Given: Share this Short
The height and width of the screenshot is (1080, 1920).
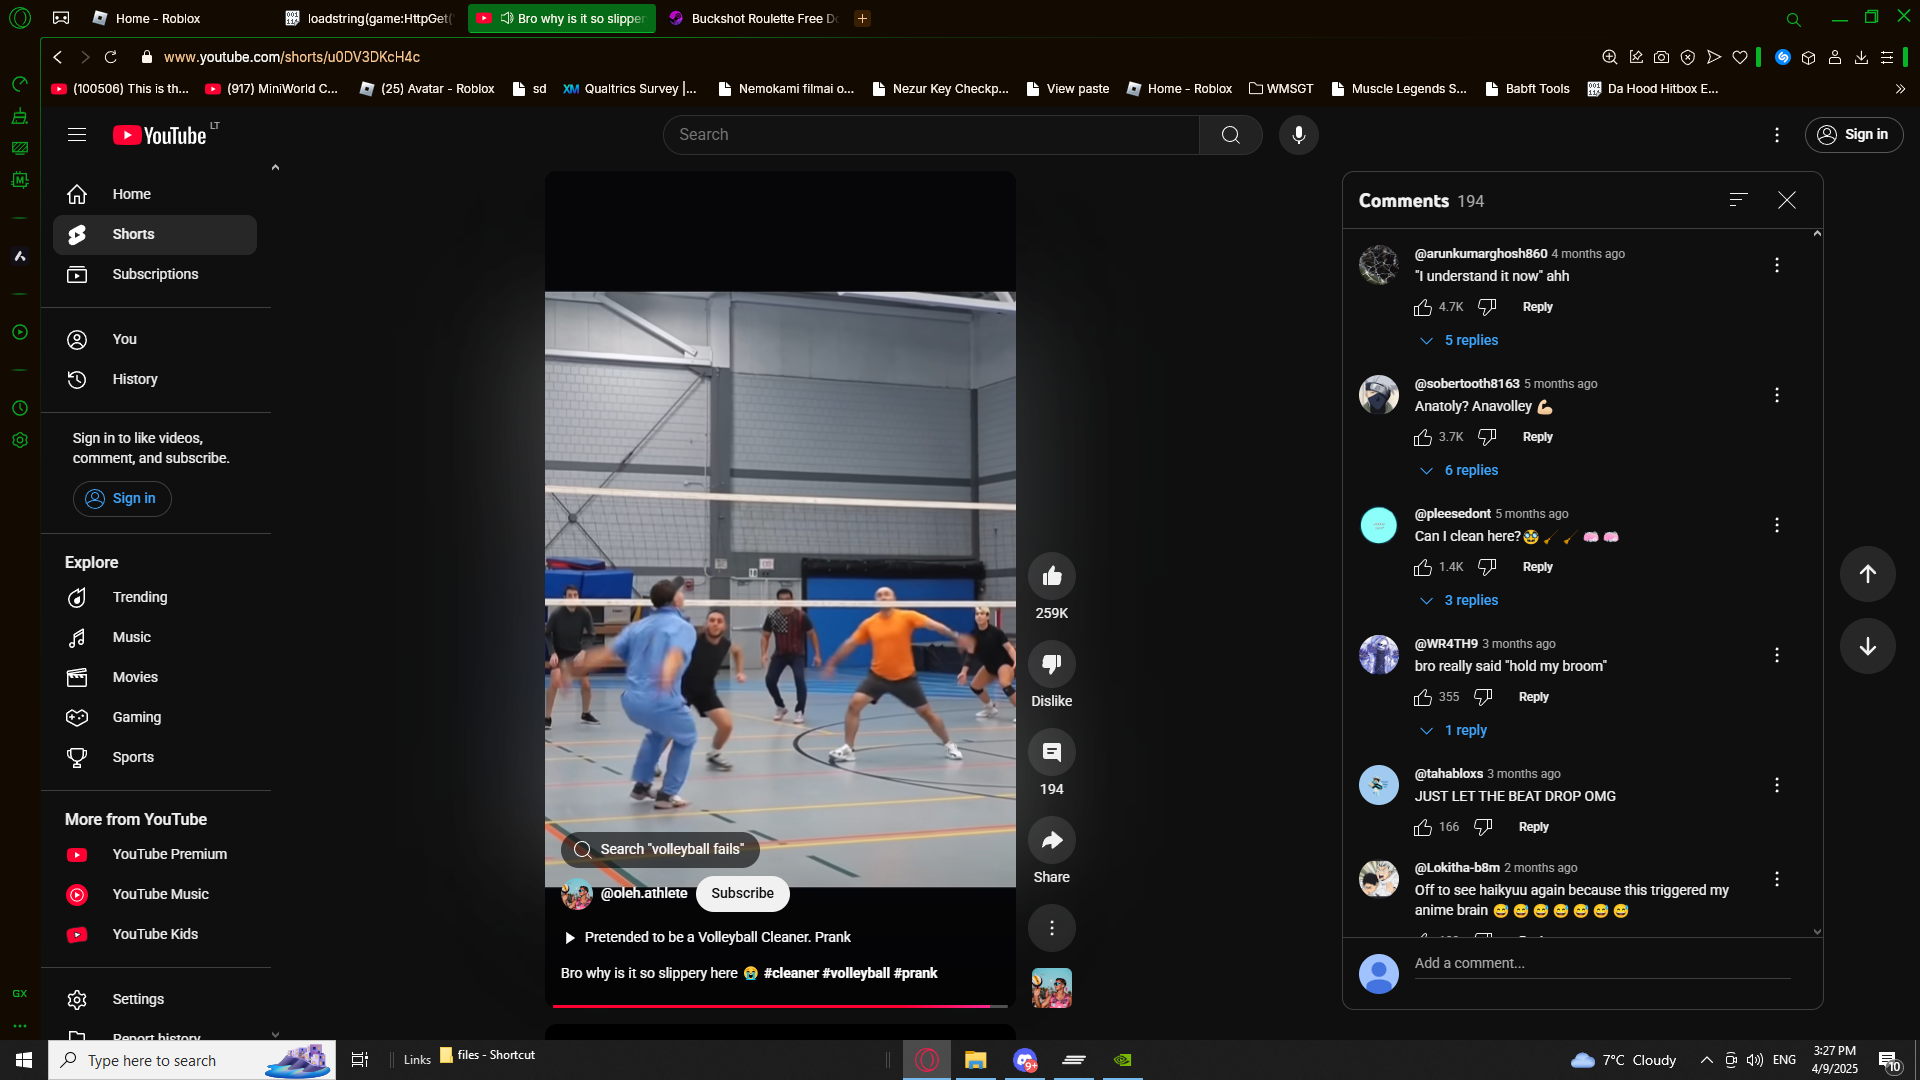Looking at the screenshot, I should click(x=1051, y=840).
